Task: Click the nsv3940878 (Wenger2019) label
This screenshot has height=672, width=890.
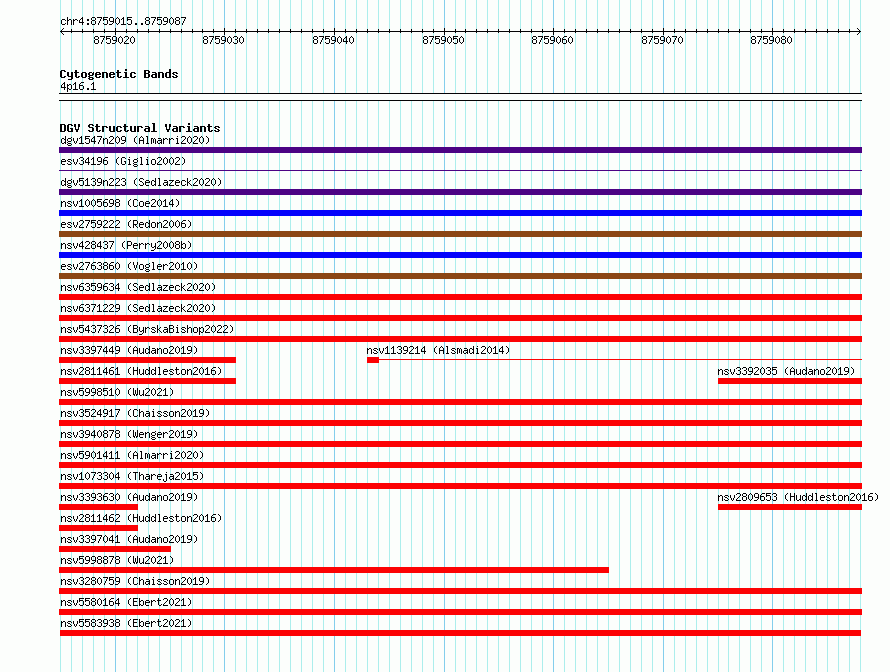Action: coord(129,434)
